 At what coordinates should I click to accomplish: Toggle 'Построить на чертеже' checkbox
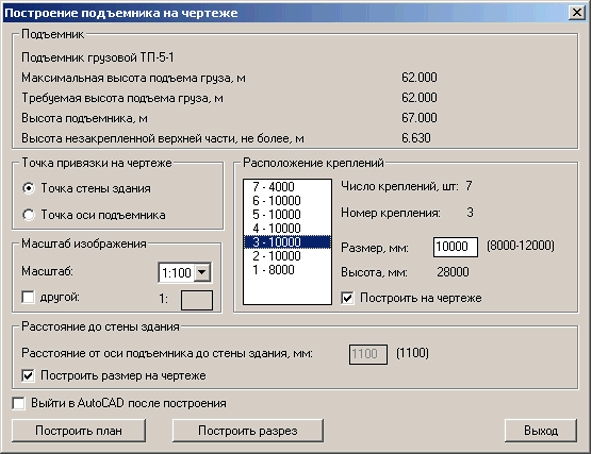[x=348, y=298]
